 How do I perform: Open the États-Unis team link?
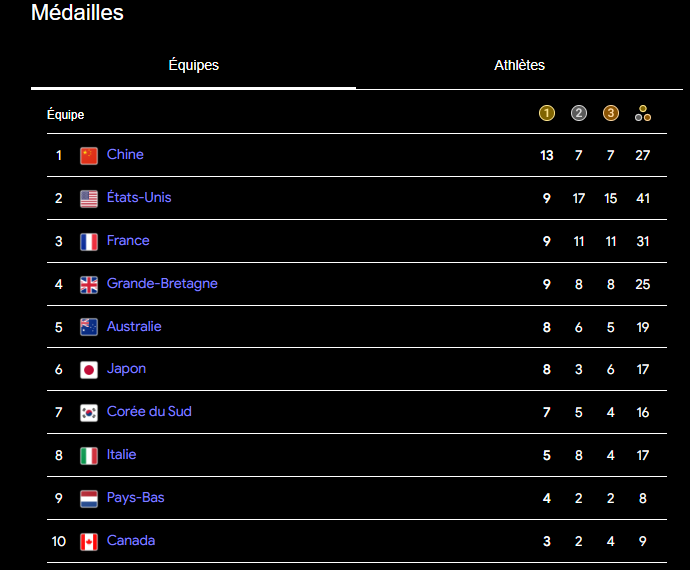(x=139, y=198)
